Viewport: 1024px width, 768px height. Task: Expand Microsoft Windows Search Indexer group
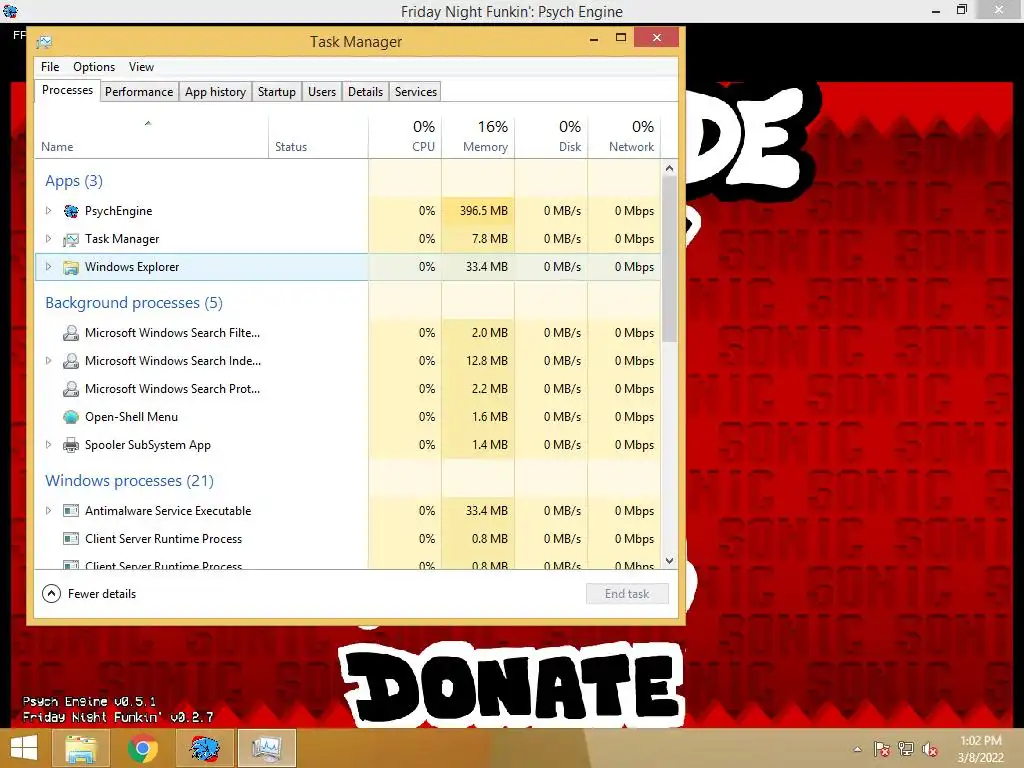click(x=48, y=360)
